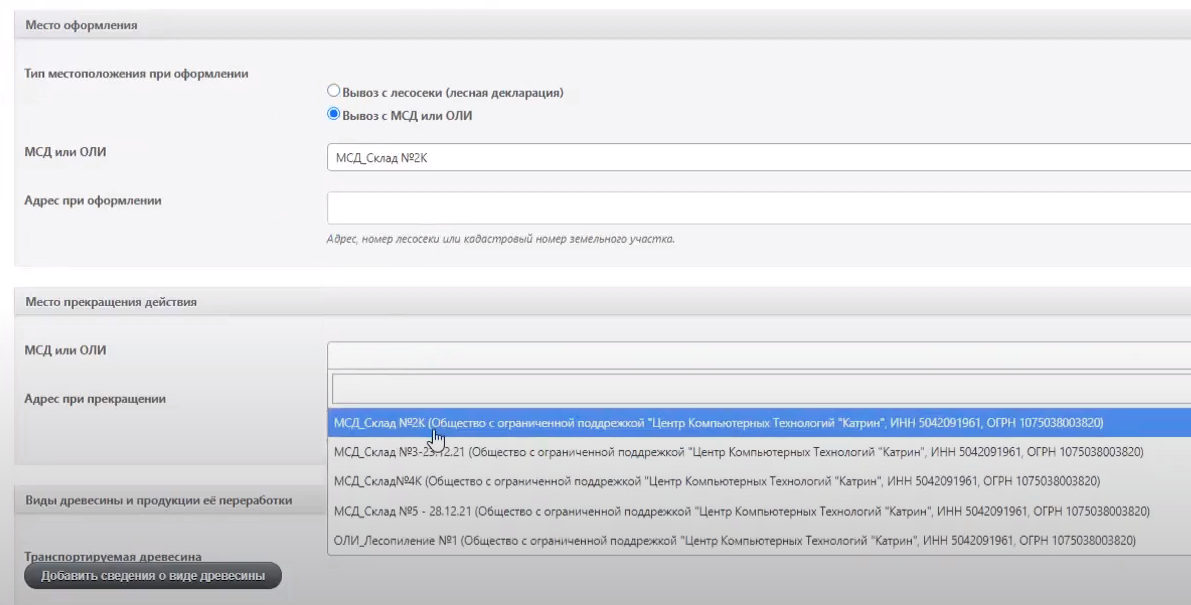The height and width of the screenshot is (605, 1191).
Task: Click the "Адрес при прекращении" label
Action: [x=95, y=399]
